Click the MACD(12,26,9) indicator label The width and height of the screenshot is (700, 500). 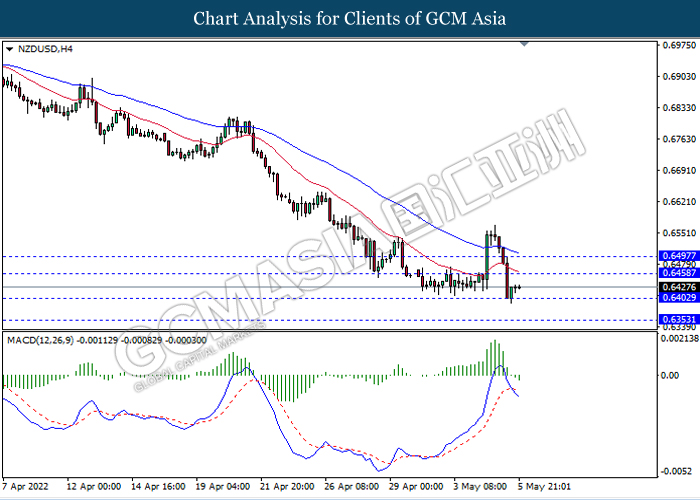coord(40,340)
